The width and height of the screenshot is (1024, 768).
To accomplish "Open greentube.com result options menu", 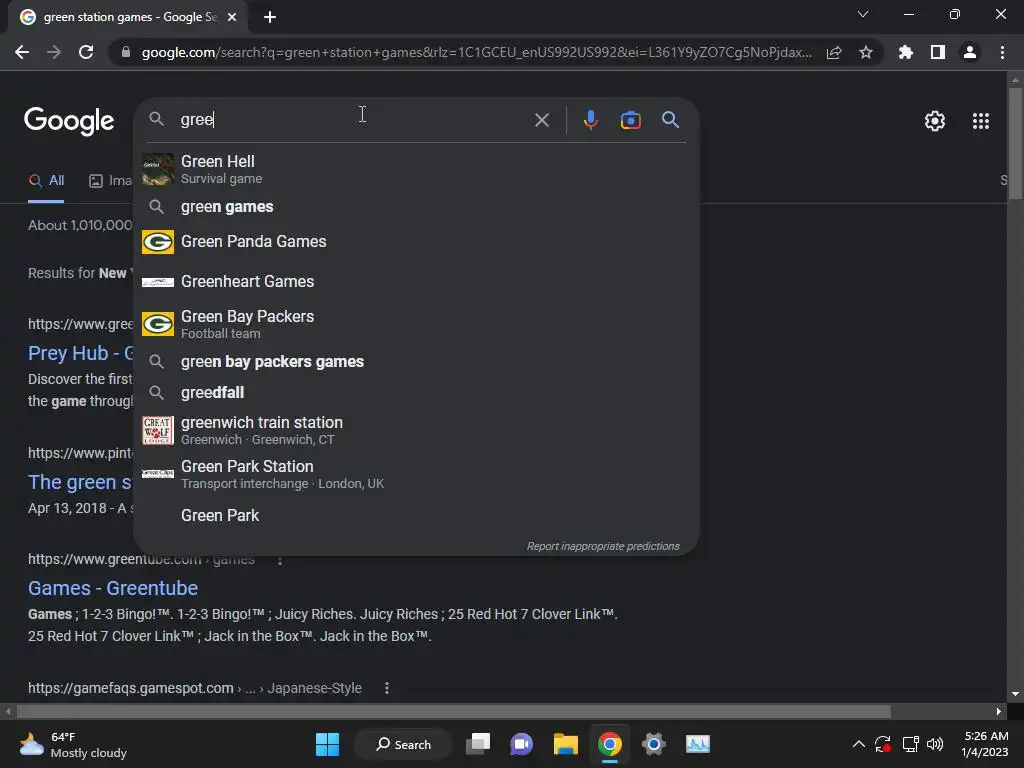I will click(280, 560).
